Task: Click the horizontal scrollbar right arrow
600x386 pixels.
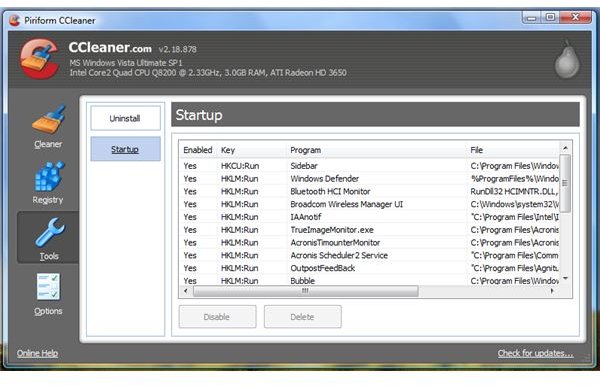Action: tap(552, 291)
